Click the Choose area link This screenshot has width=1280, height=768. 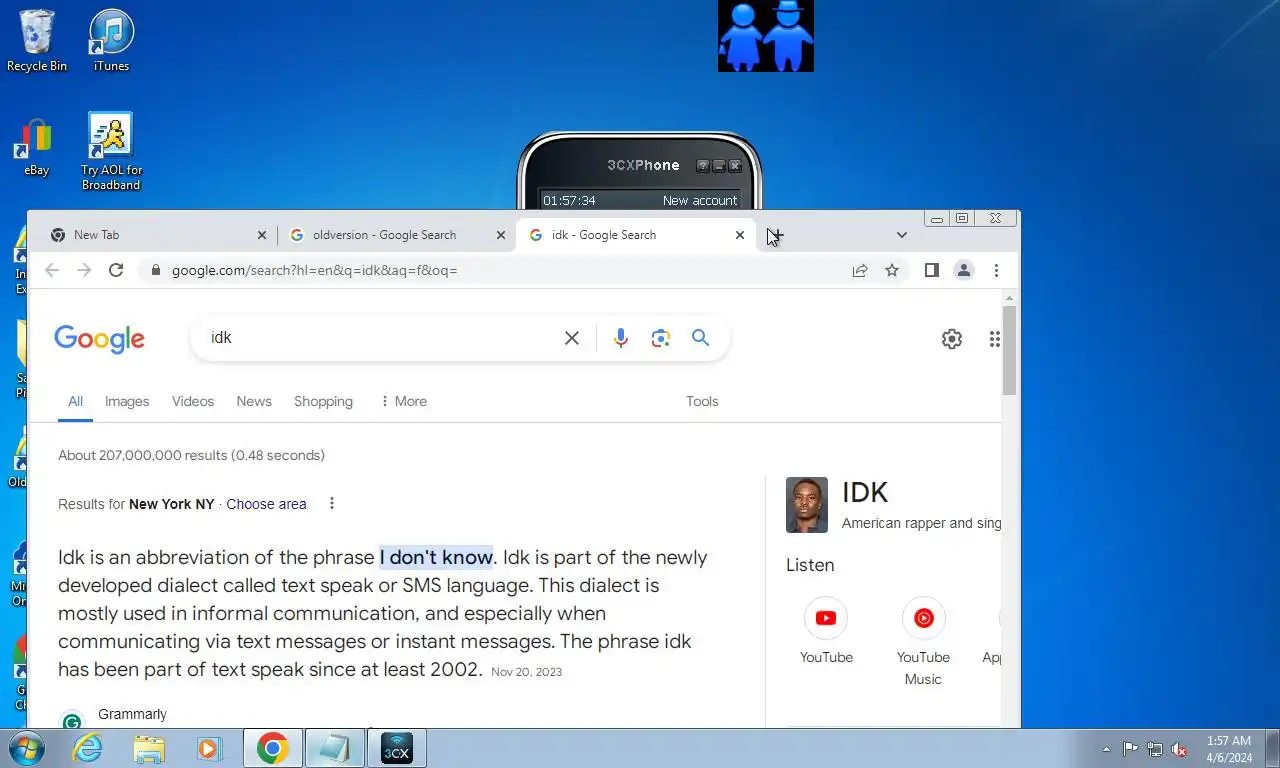[x=266, y=504]
